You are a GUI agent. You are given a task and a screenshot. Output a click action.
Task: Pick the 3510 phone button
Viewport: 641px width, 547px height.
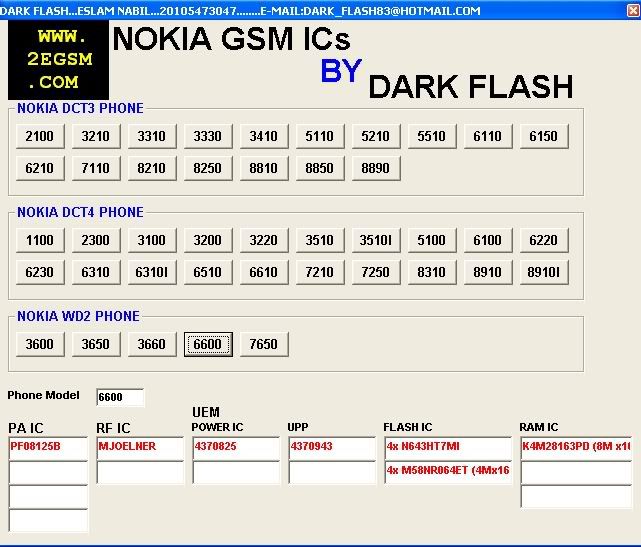tap(320, 240)
